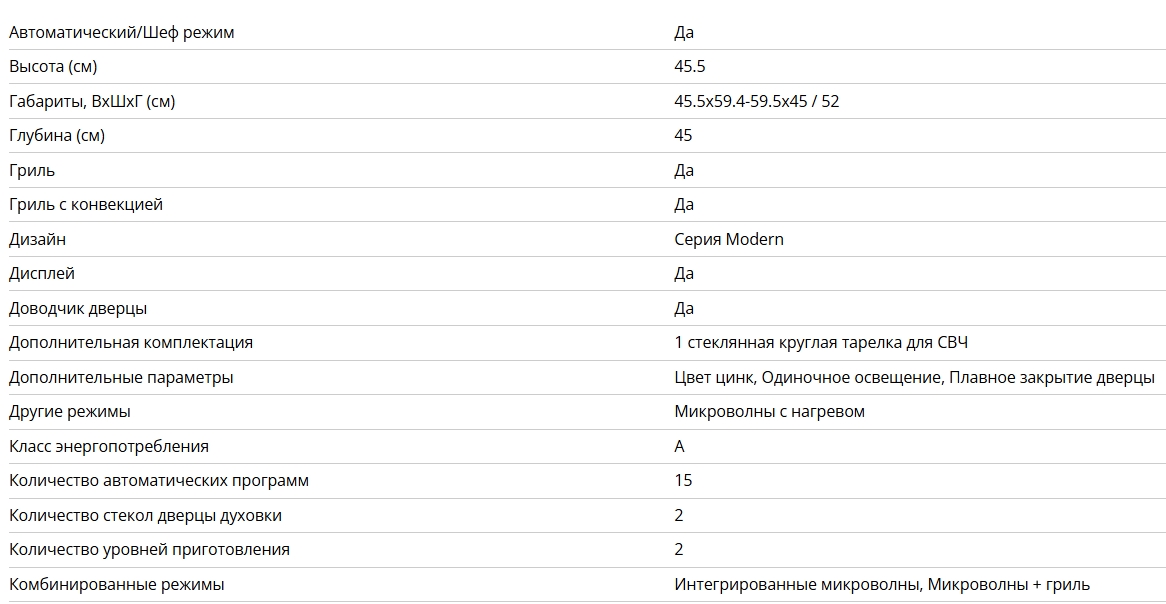This screenshot has width=1166, height=604.
Task: Click the 'Класс энергопотребления' label
Action: (x=109, y=446)
